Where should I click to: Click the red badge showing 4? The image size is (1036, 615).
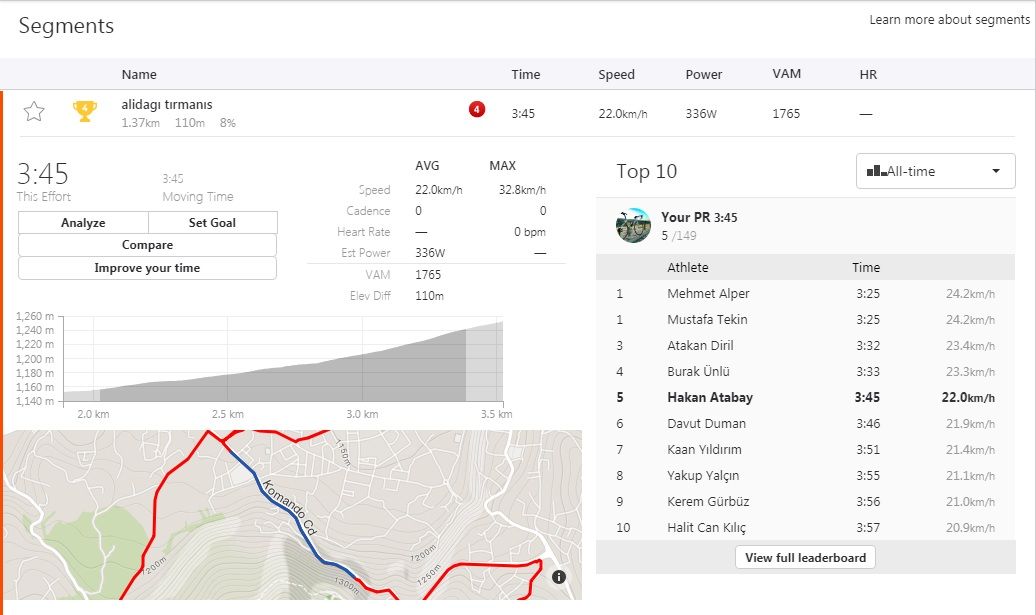477,109
